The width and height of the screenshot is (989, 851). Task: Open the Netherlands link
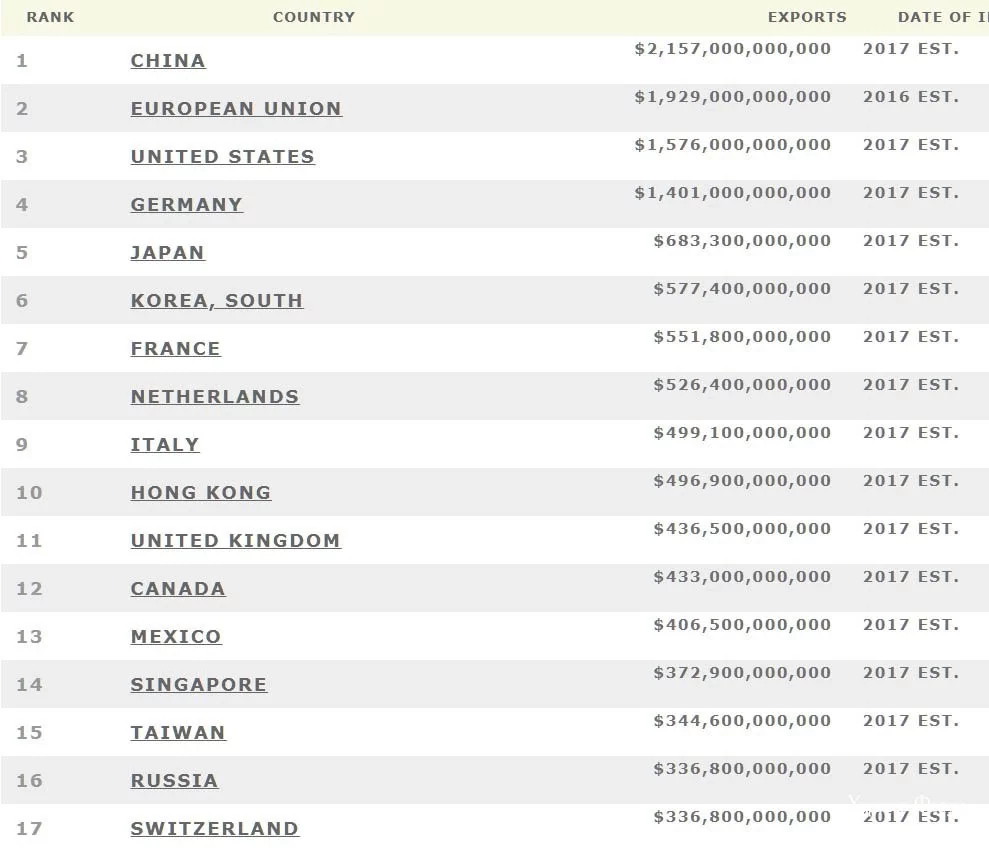click(215, 397)
